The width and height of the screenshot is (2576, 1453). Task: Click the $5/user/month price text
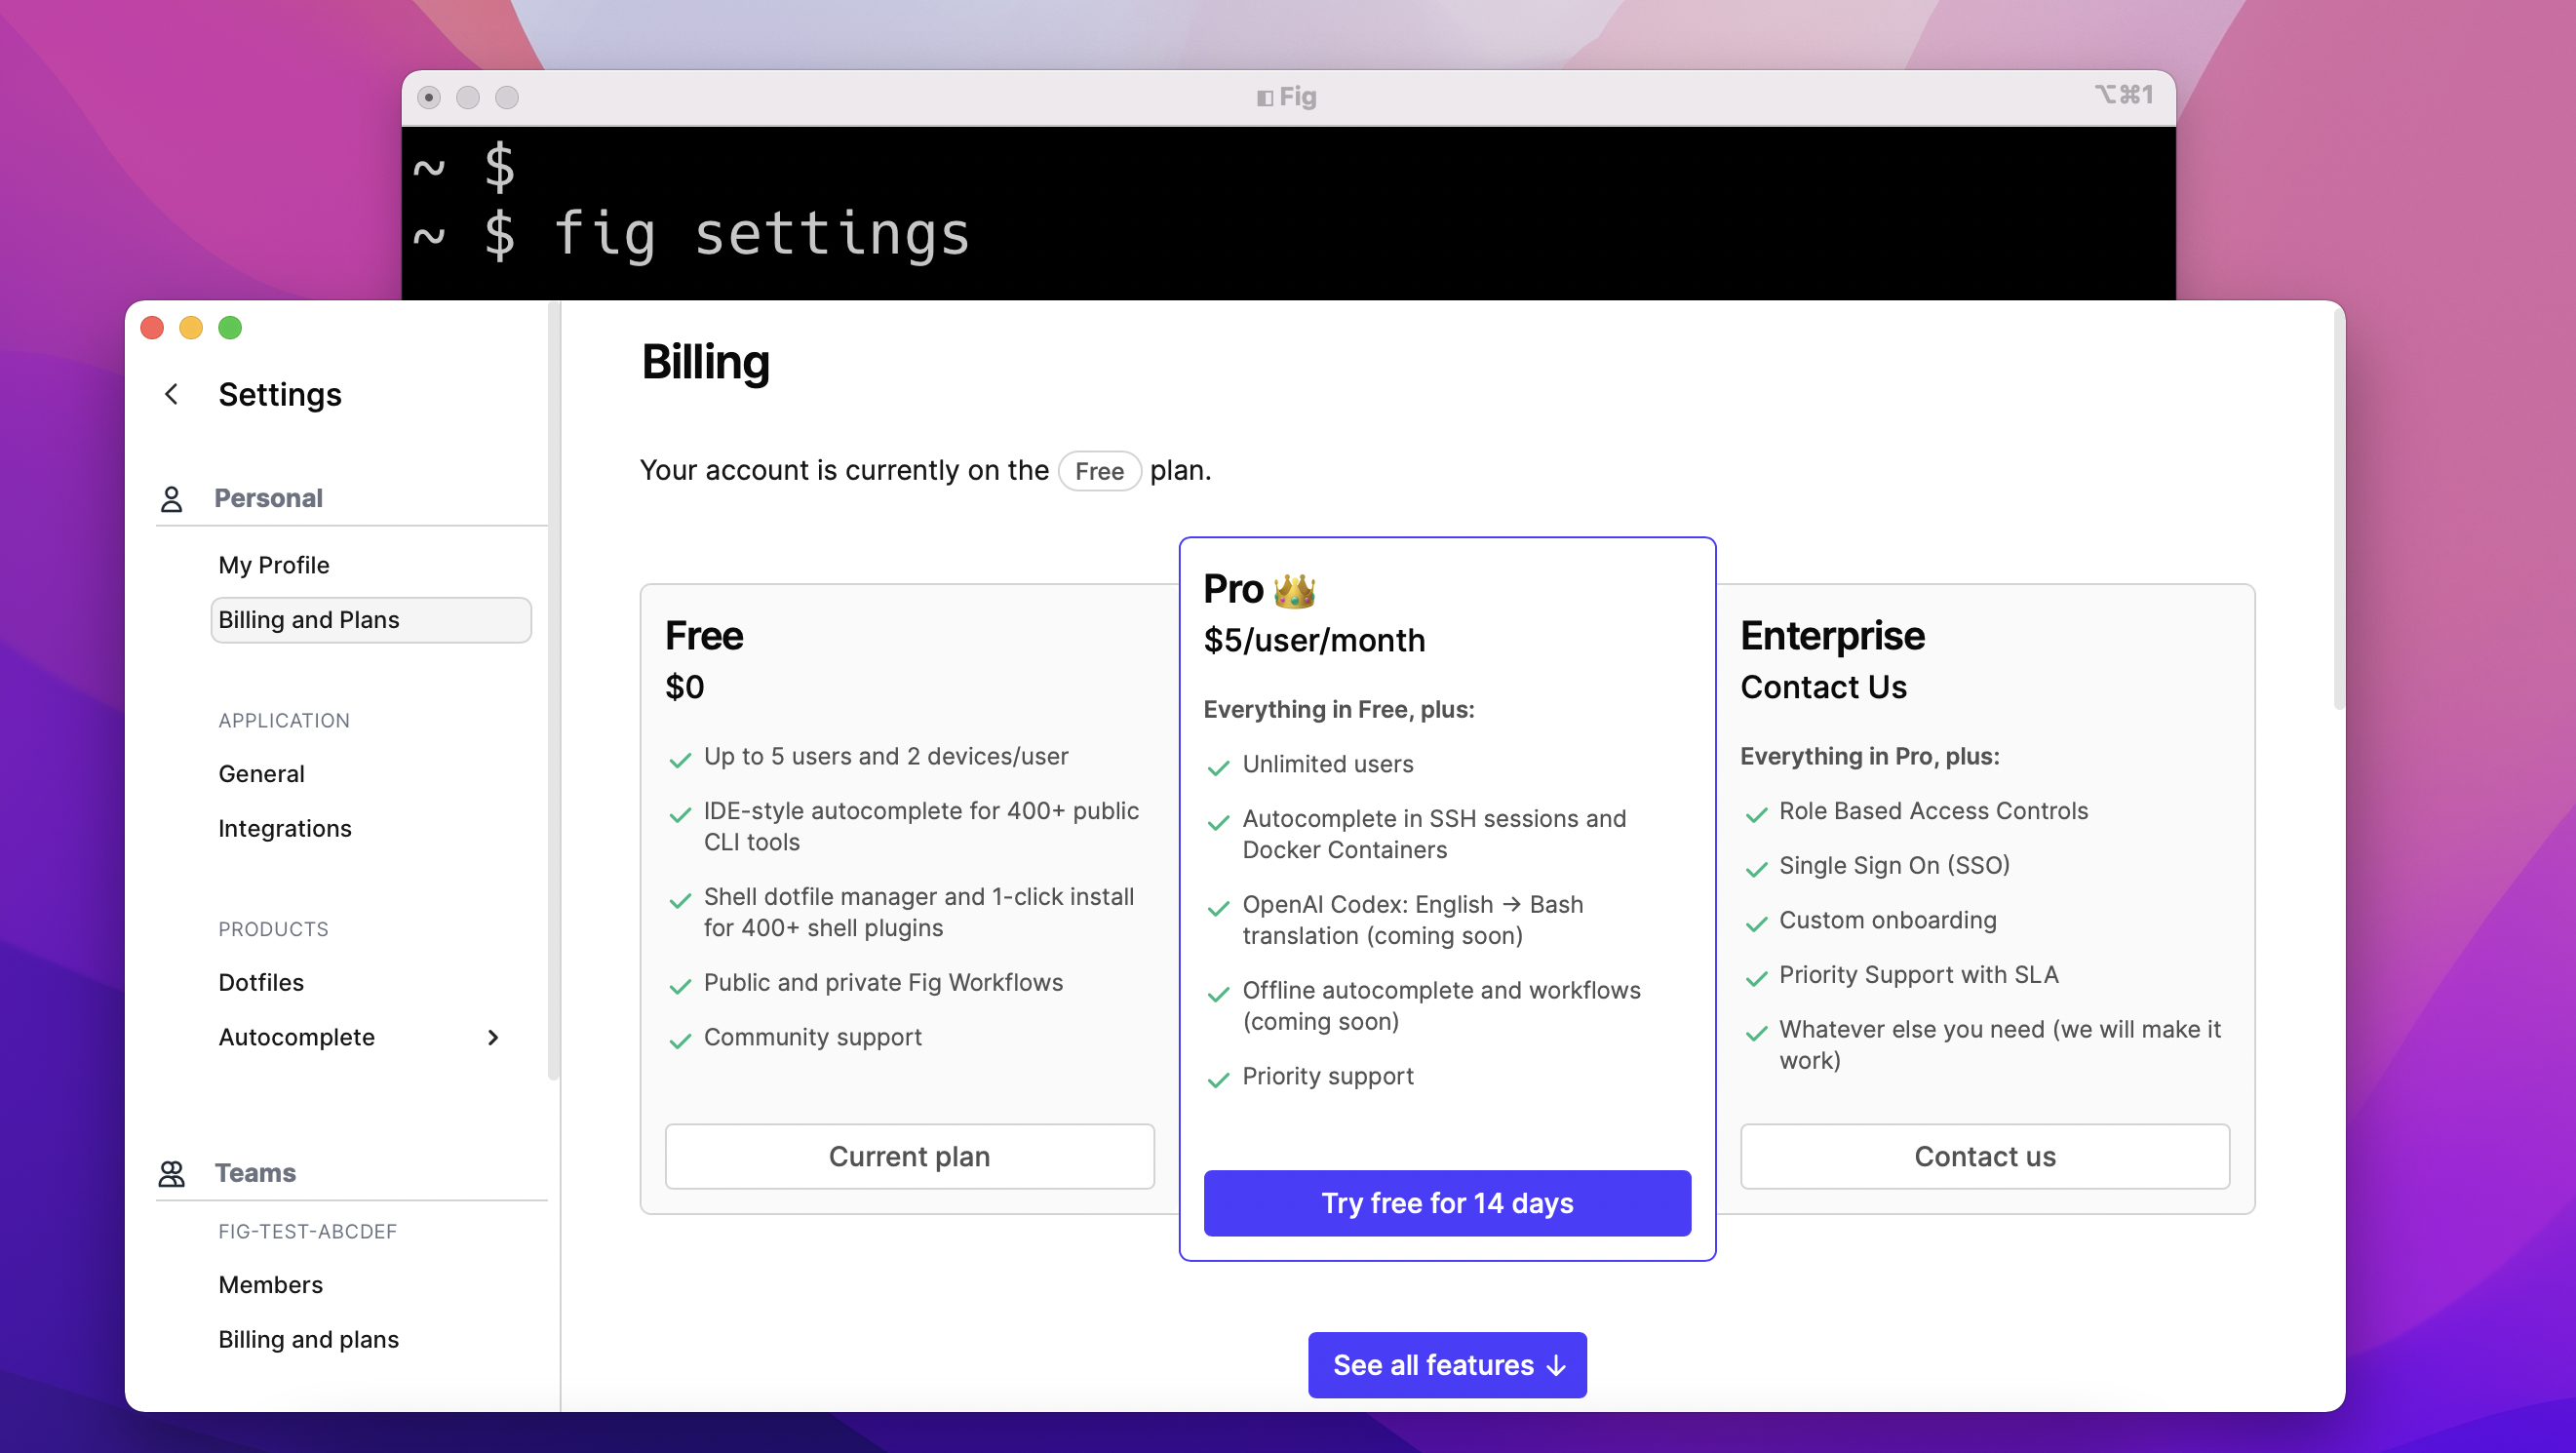coord(1314,640)
